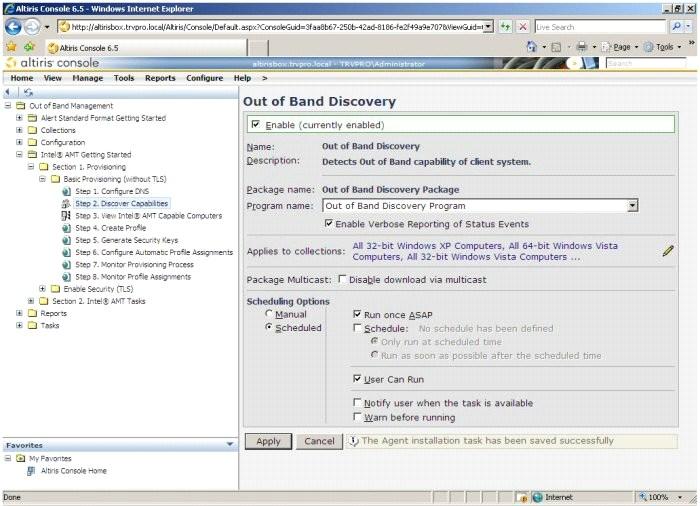
Task: Expand Alert Standard Format Getting Started
Action: 19,118
